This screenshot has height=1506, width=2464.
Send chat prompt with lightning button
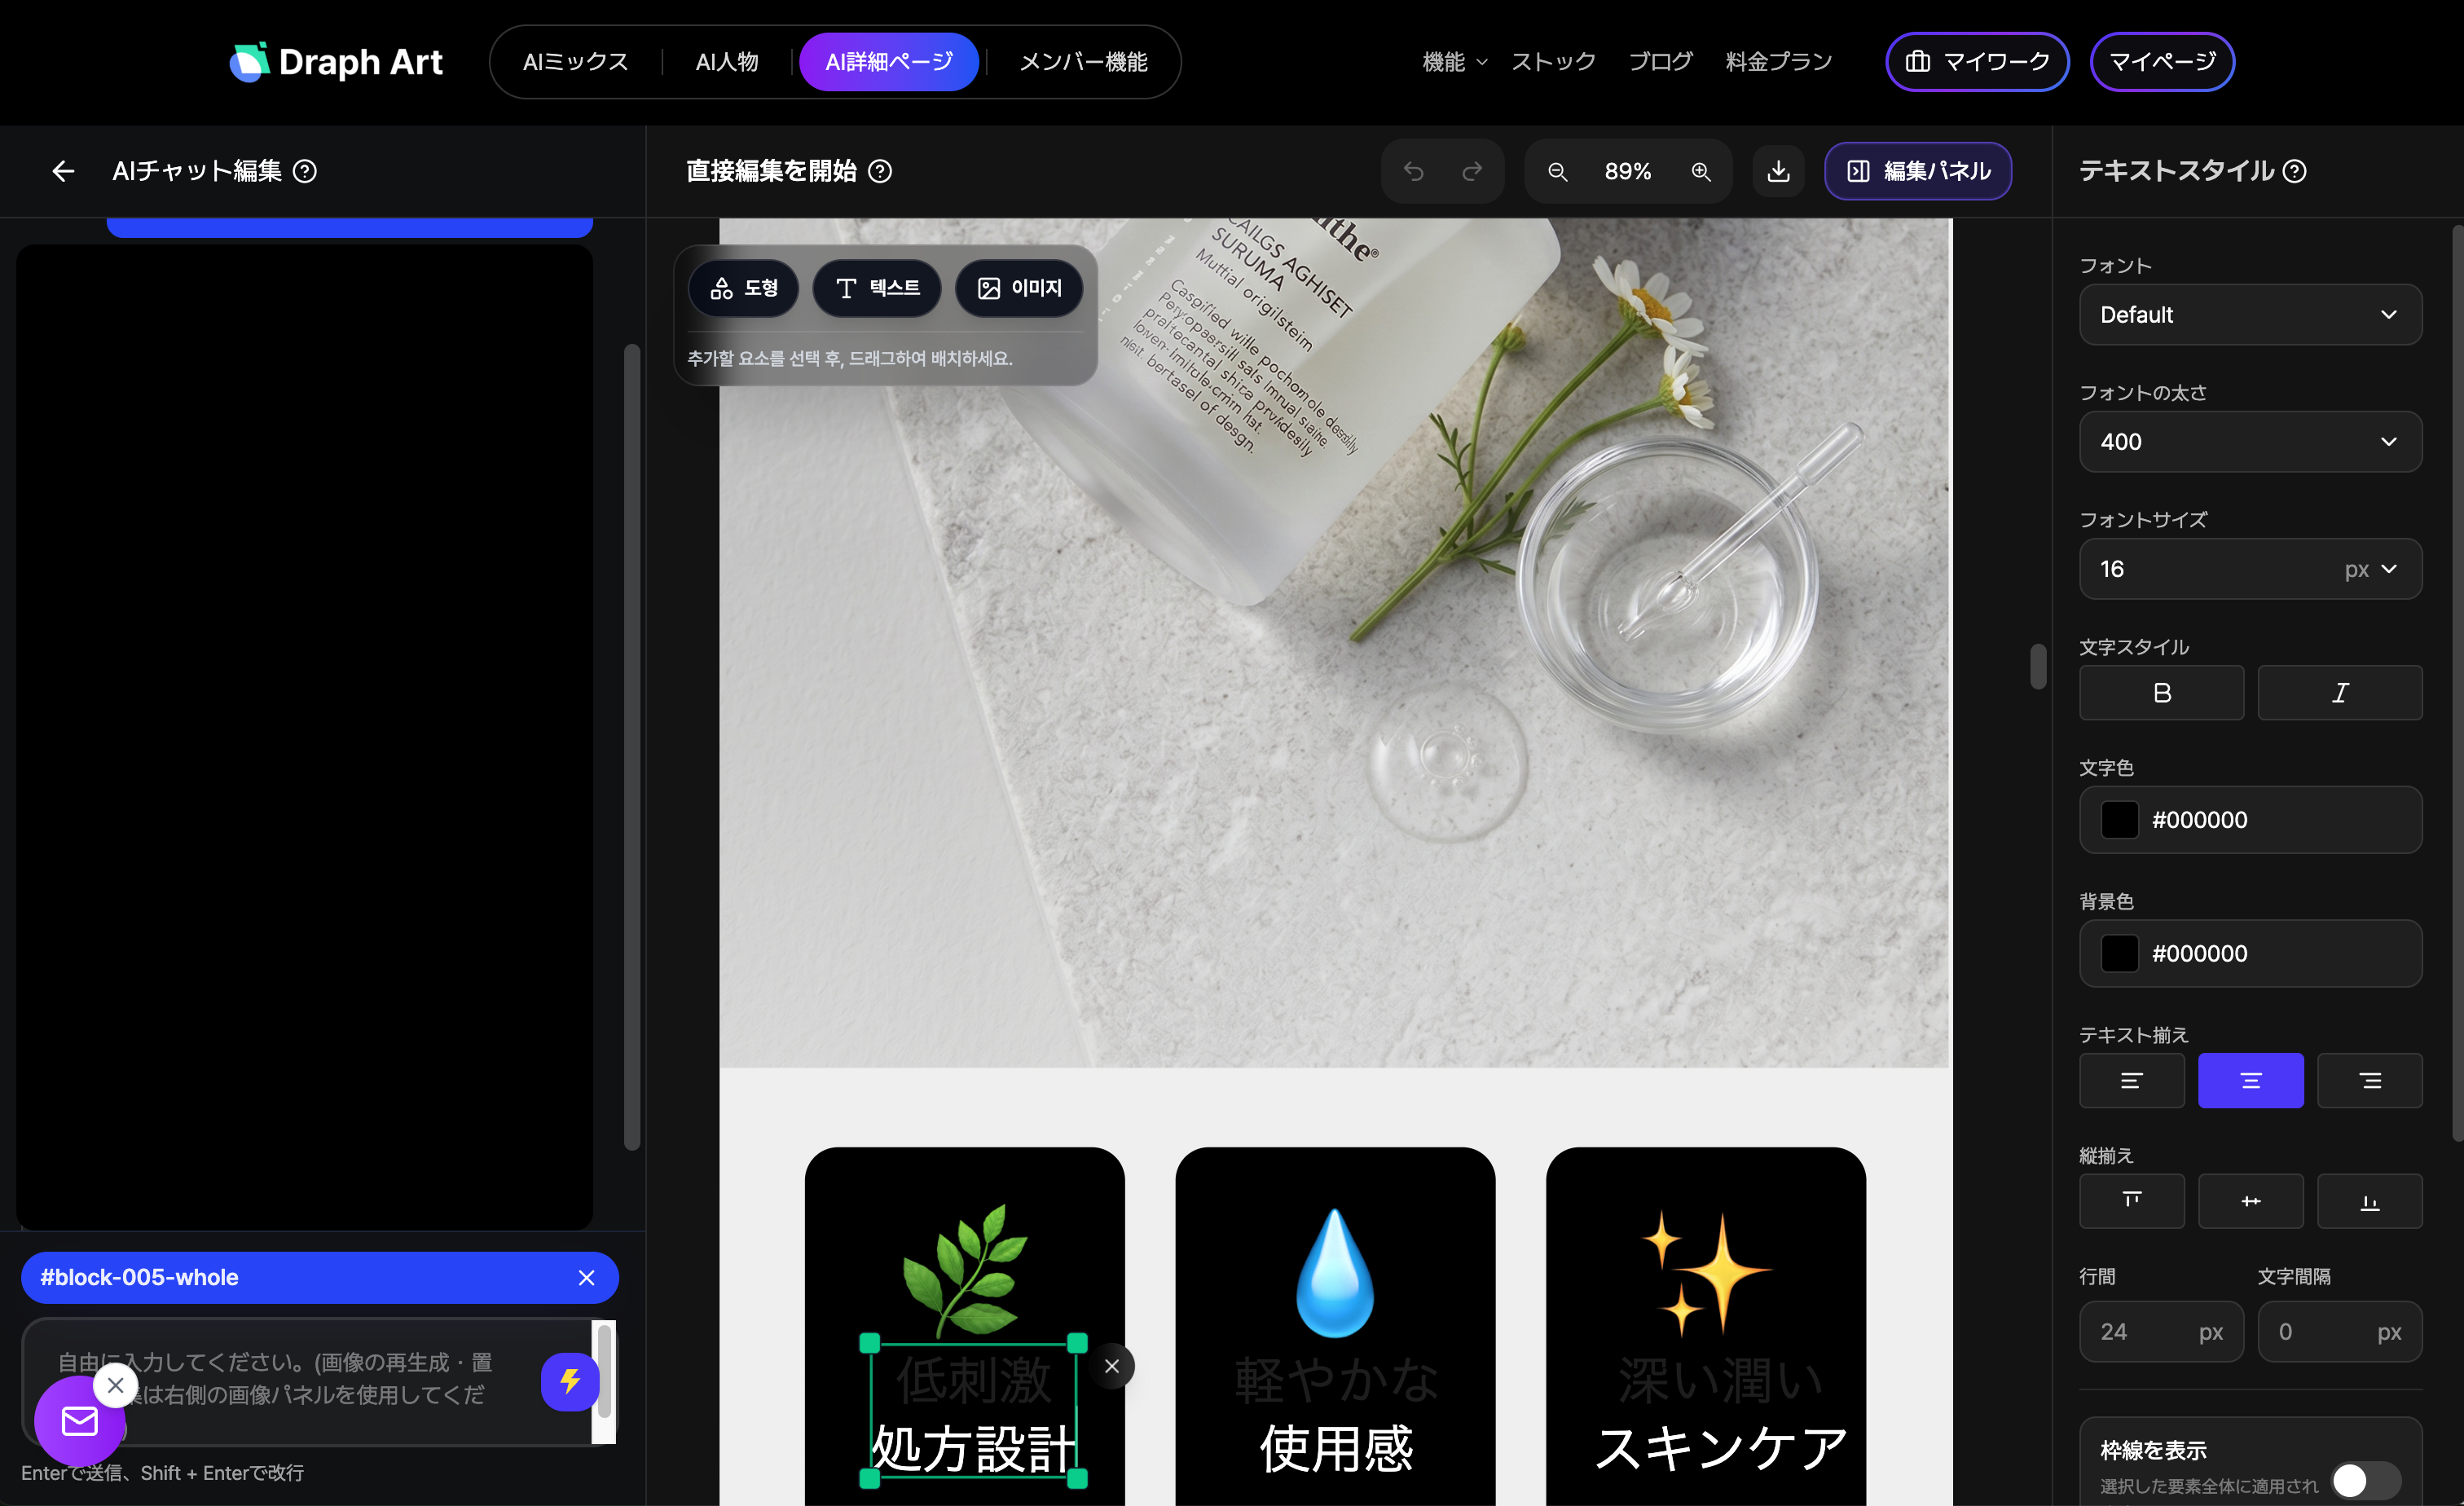point(570,1382)
